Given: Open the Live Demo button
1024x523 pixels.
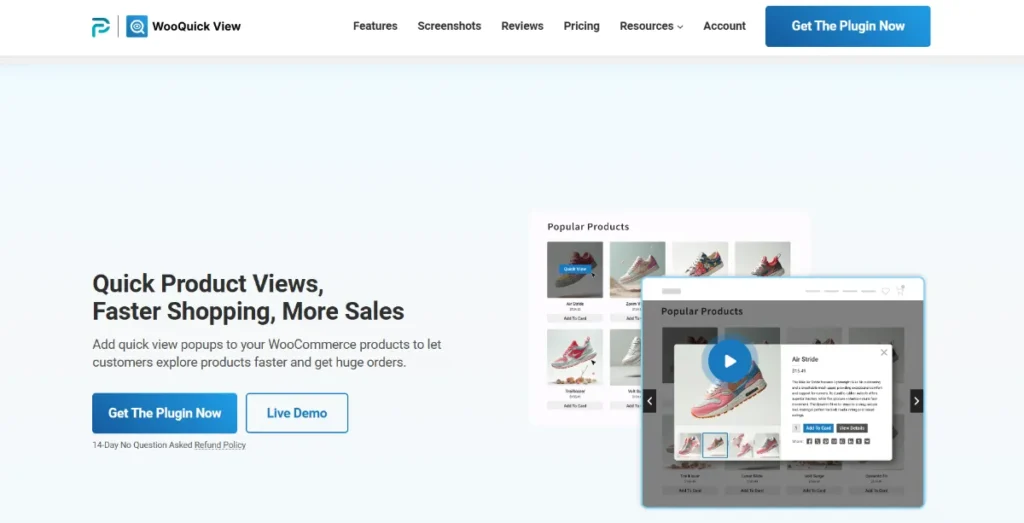Looking at the screenshot, I should coord(296,413).
